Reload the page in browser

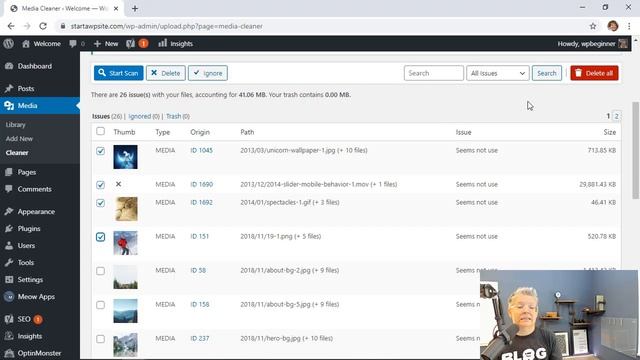pos(43,26)
